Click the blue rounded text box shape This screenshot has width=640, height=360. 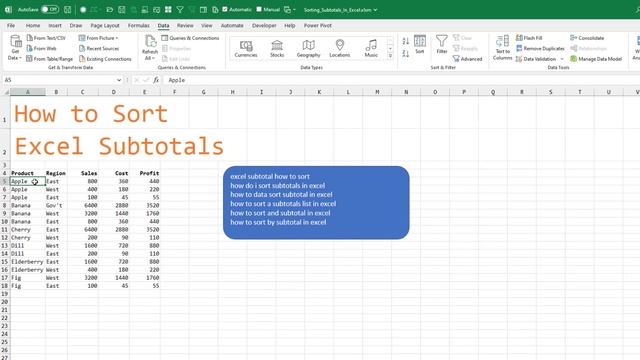tap(316, 202)
